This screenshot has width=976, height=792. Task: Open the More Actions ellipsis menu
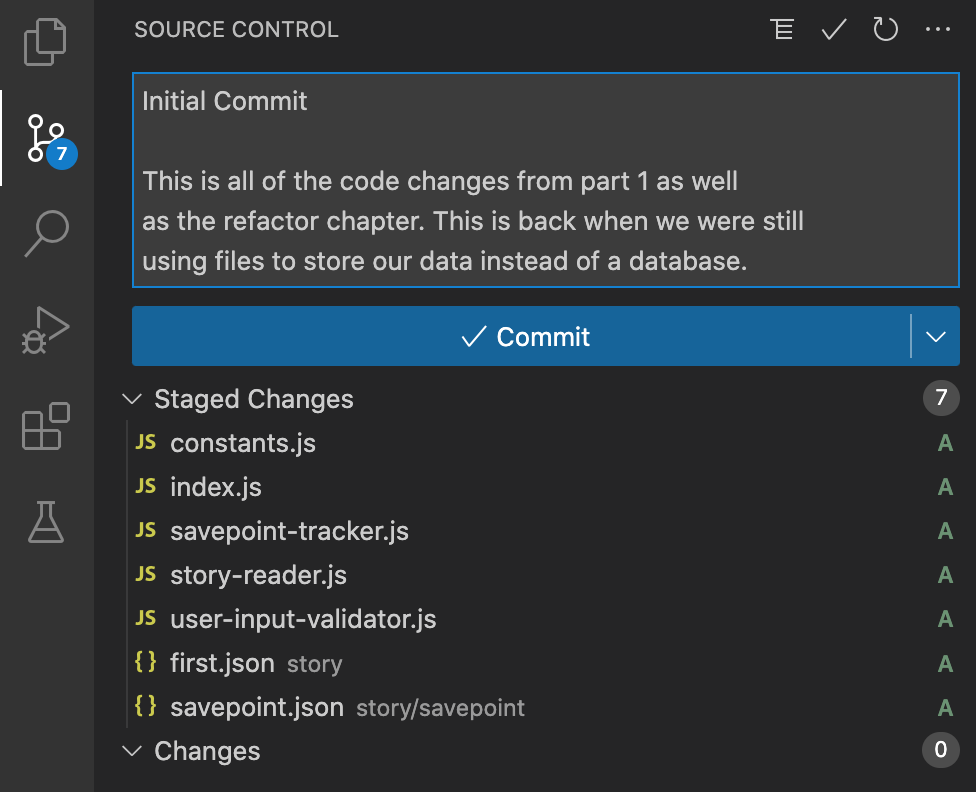tap(937, 29)
